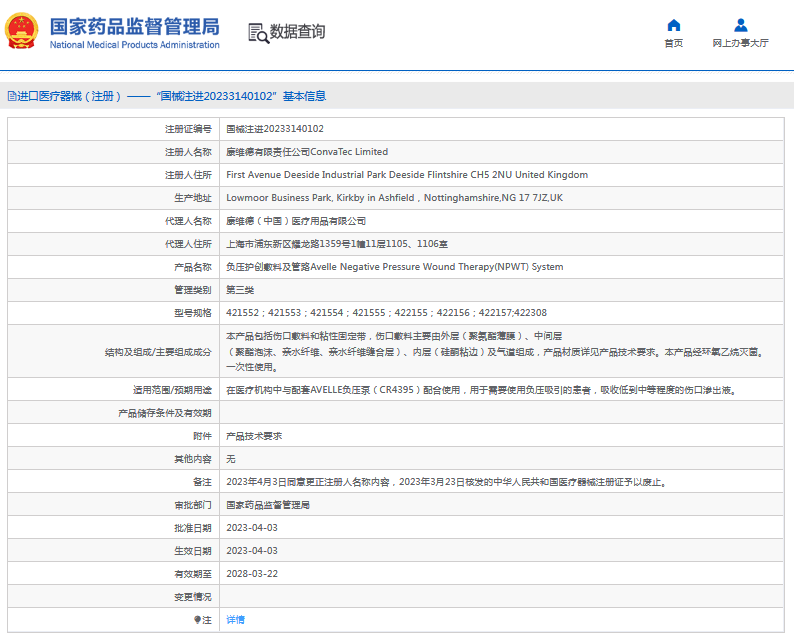Select the 2023年4月3日 remarks text
The height and width of the screenshot is (634, 794).
click(x=446, y=482)
